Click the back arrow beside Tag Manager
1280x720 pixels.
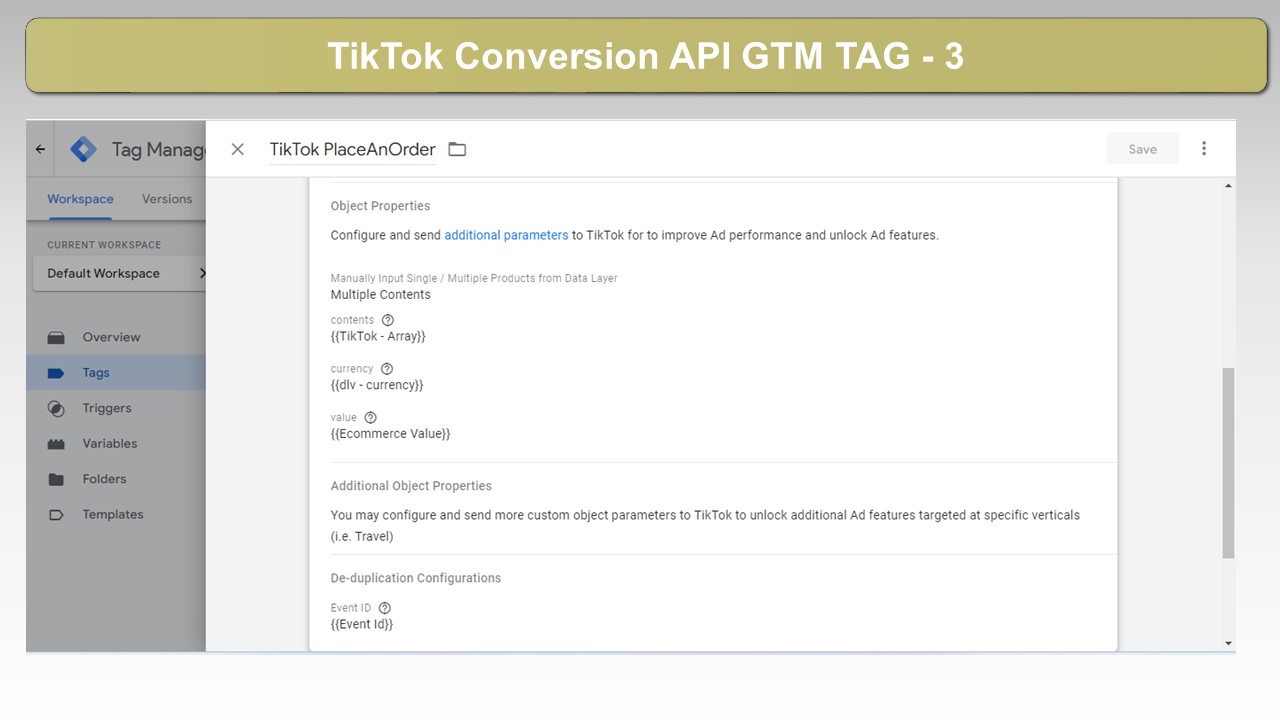(x=40, y=149)
